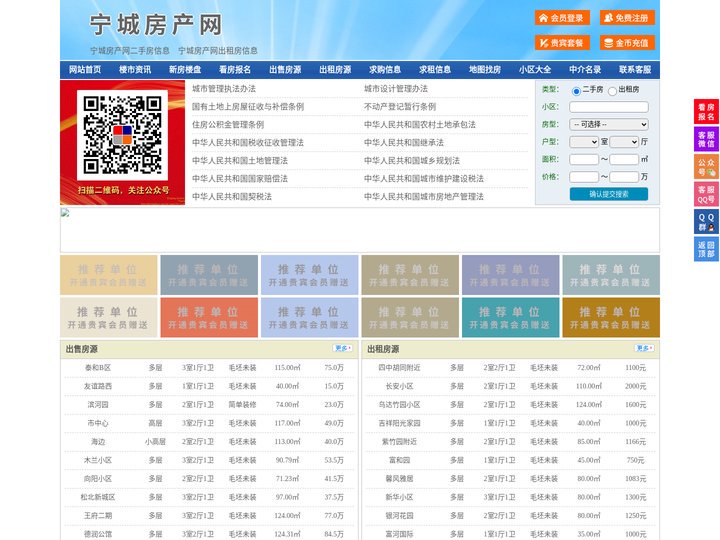Open the 不动产登记暂行条例 link

coord(400,107)
